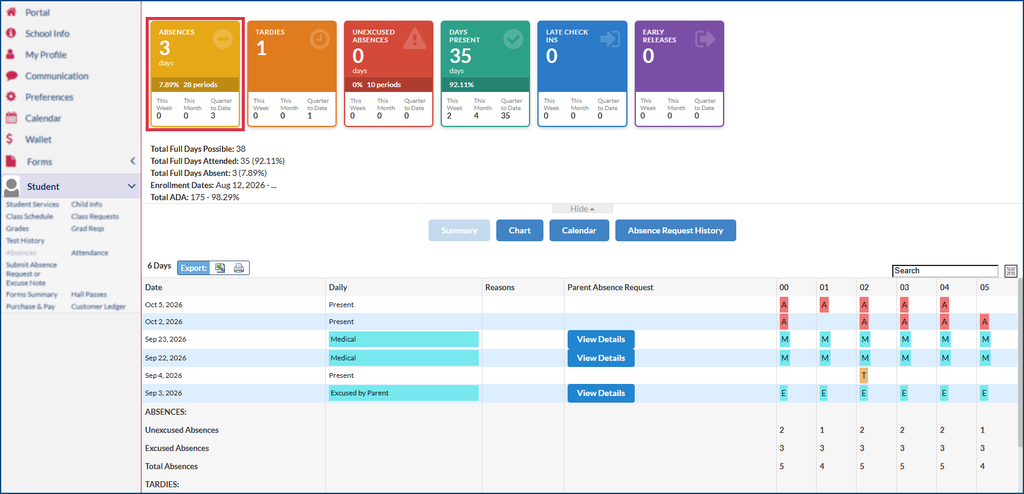
Task: Click the Sep 23 Medical daily cell
Action: coord(404,340)
